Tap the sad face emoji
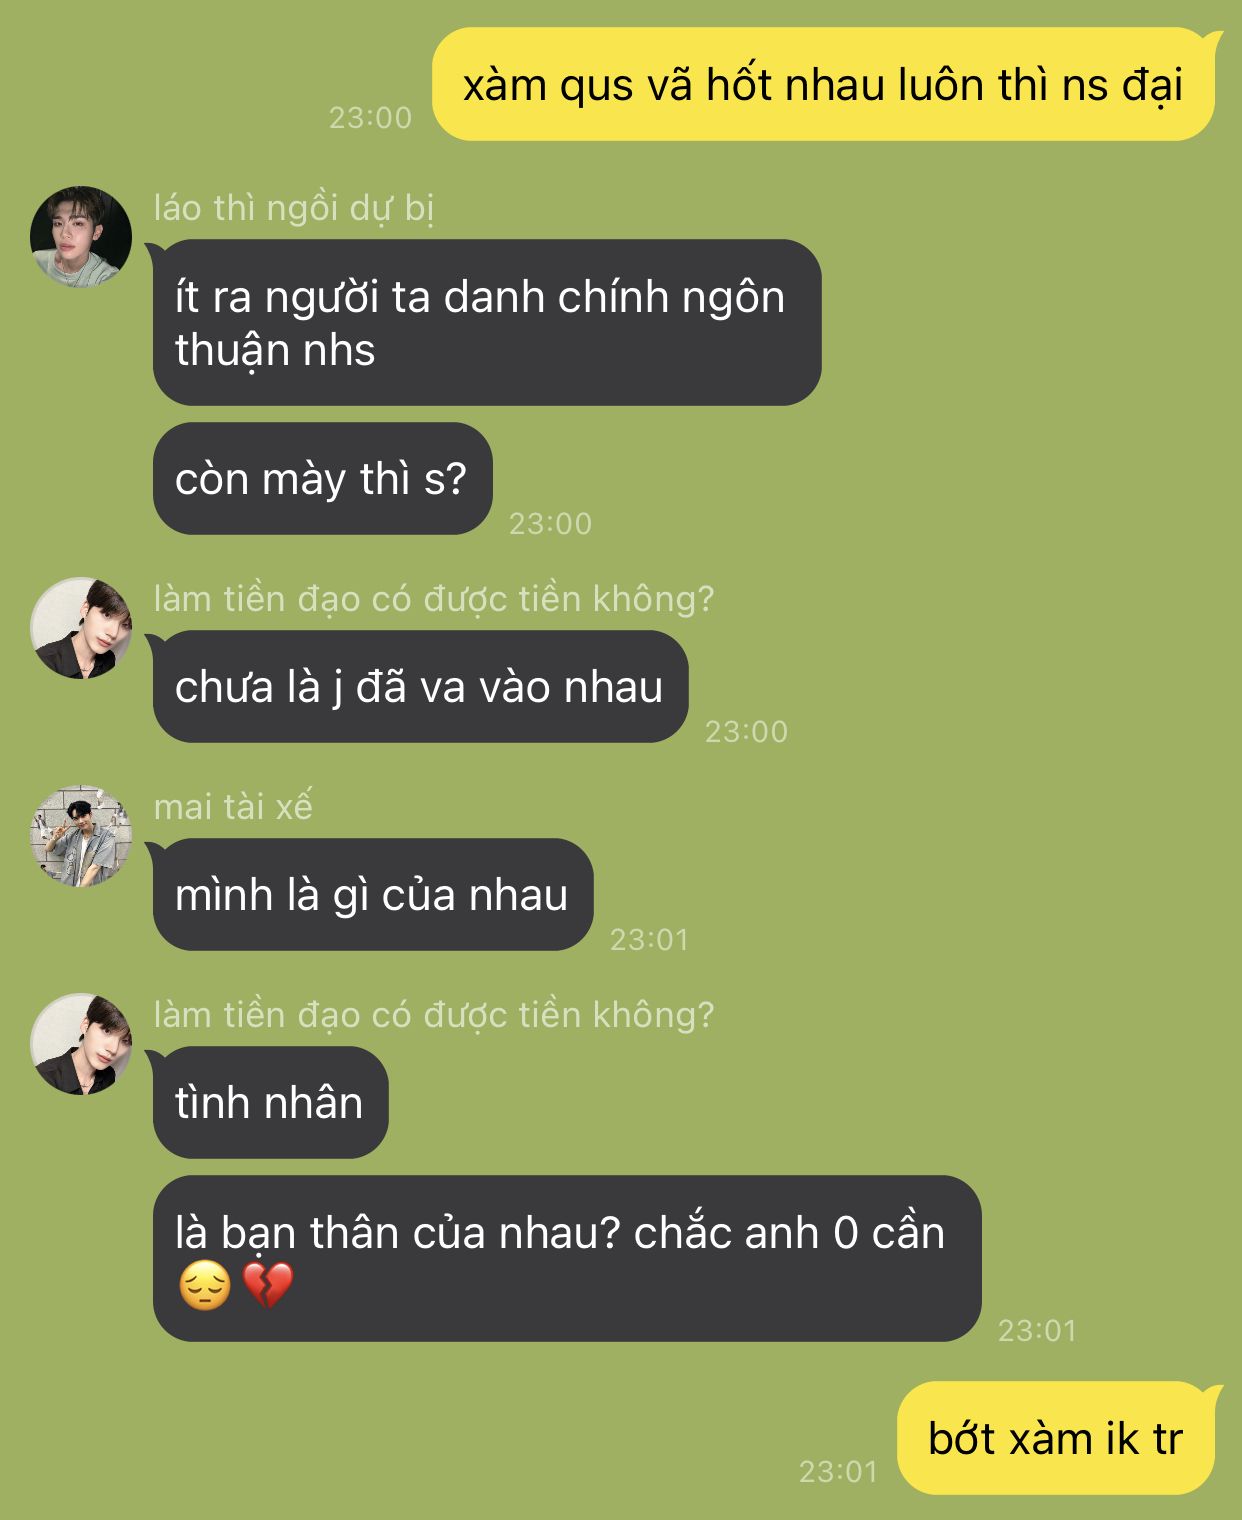Viewport: 1242px width, 1520px height. tap(205, 1286)
